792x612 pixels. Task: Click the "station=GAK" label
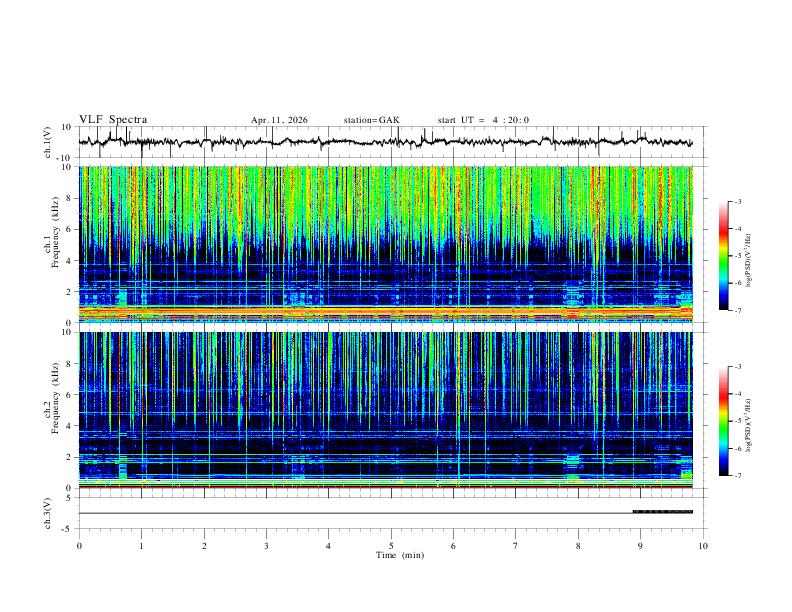click(371, 120)
